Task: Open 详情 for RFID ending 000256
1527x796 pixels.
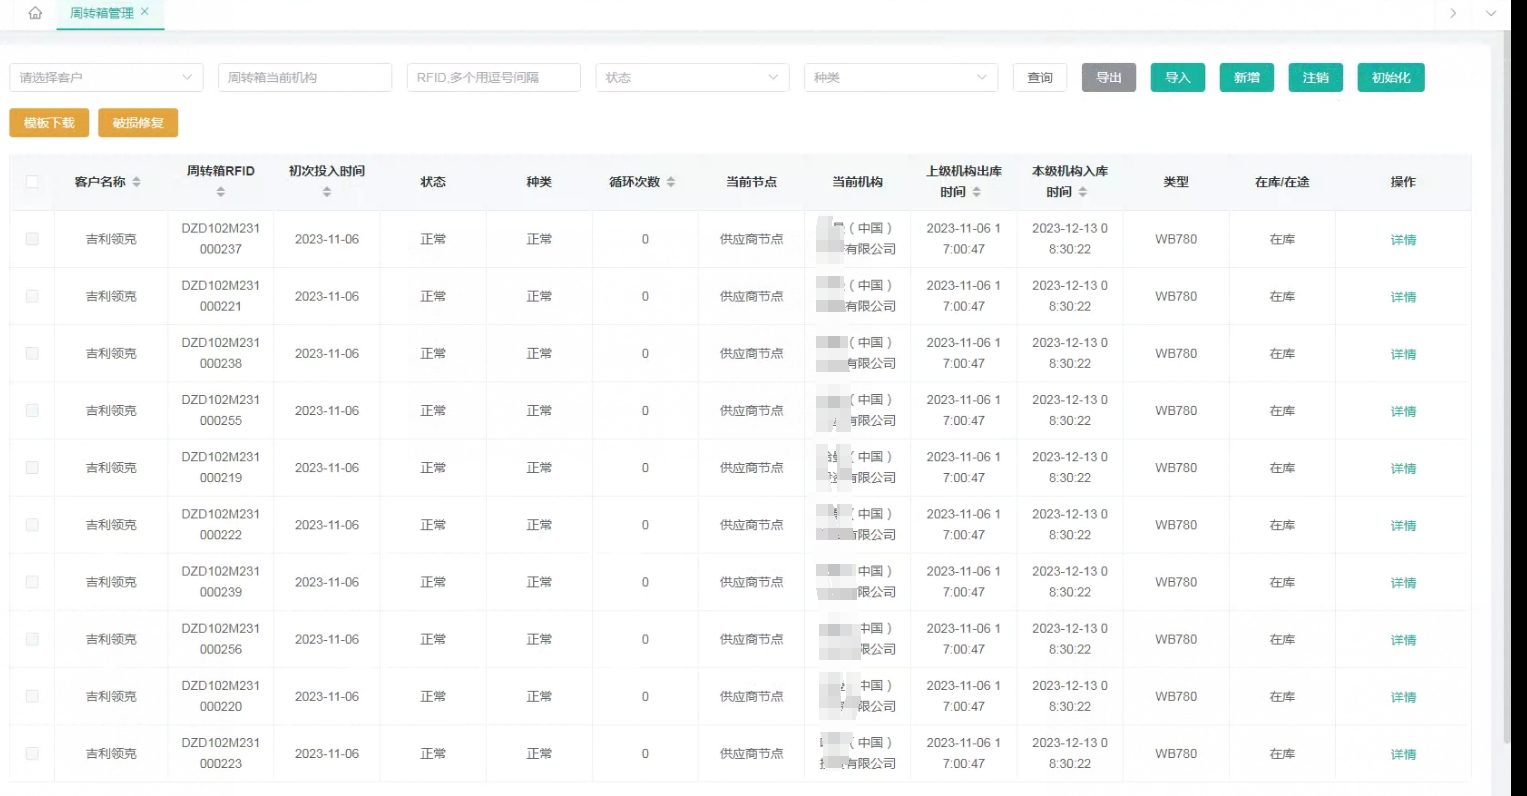Action: point(1403,639)
